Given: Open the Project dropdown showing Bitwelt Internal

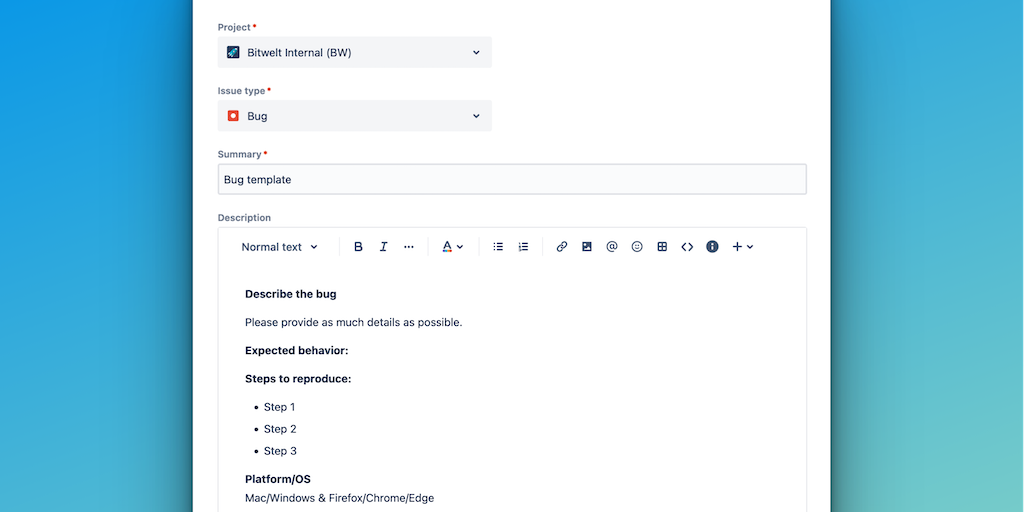Looking at the screenshot, I should pos(355,53).
